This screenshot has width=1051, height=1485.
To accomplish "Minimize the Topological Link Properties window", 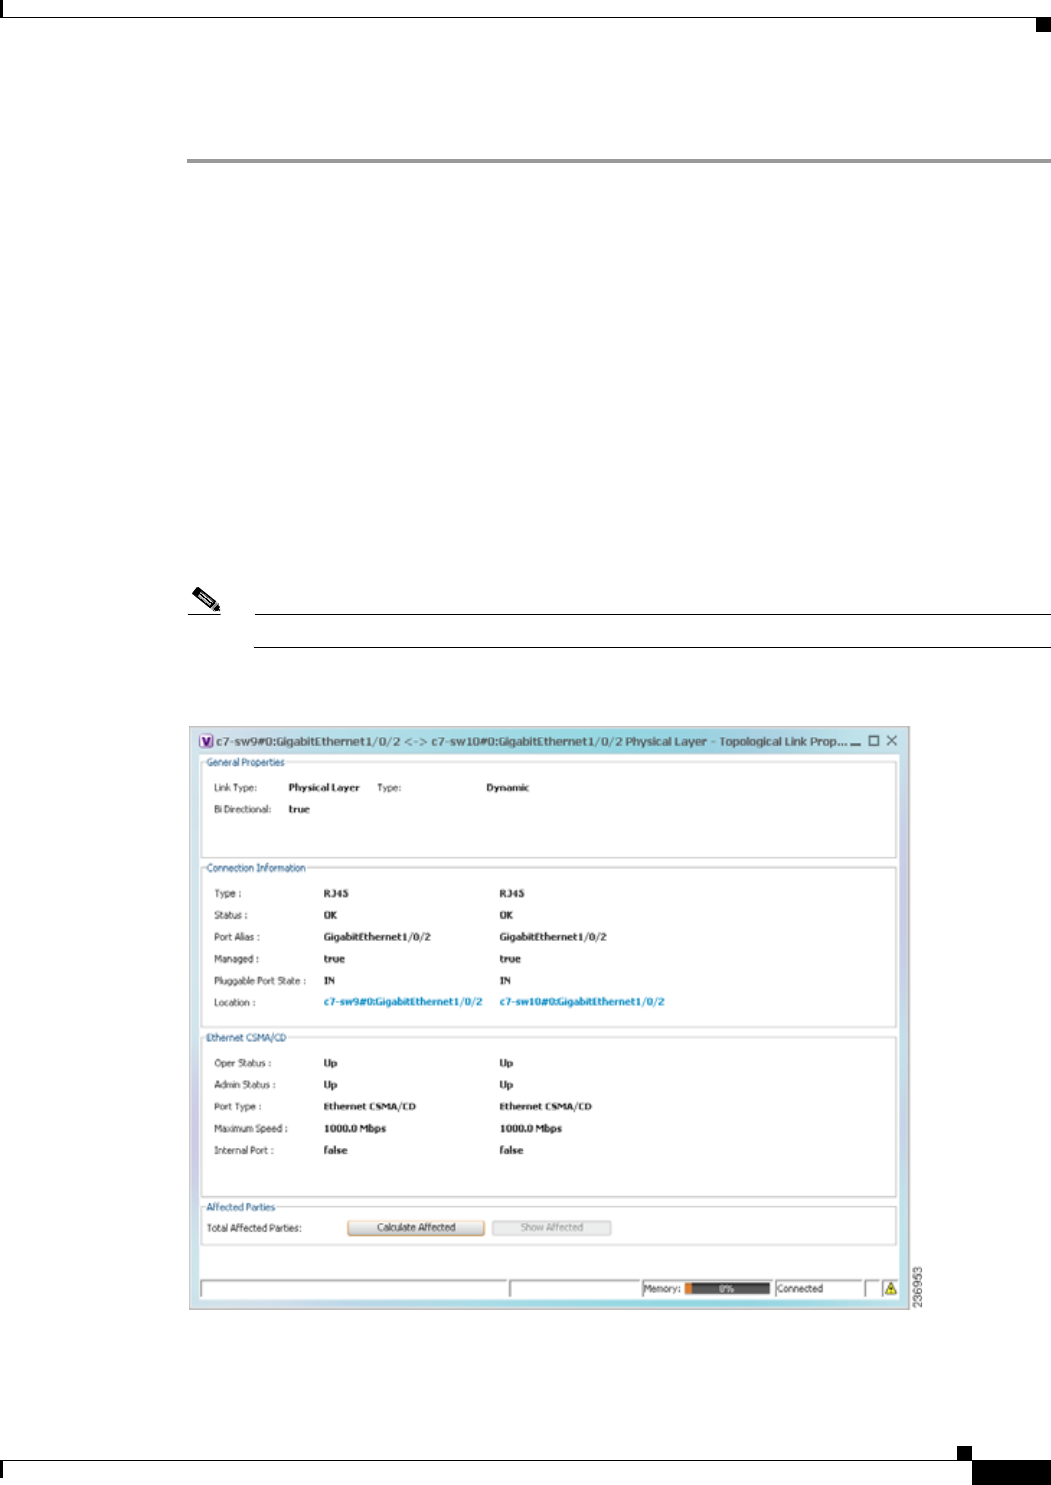I will (856, 742).
